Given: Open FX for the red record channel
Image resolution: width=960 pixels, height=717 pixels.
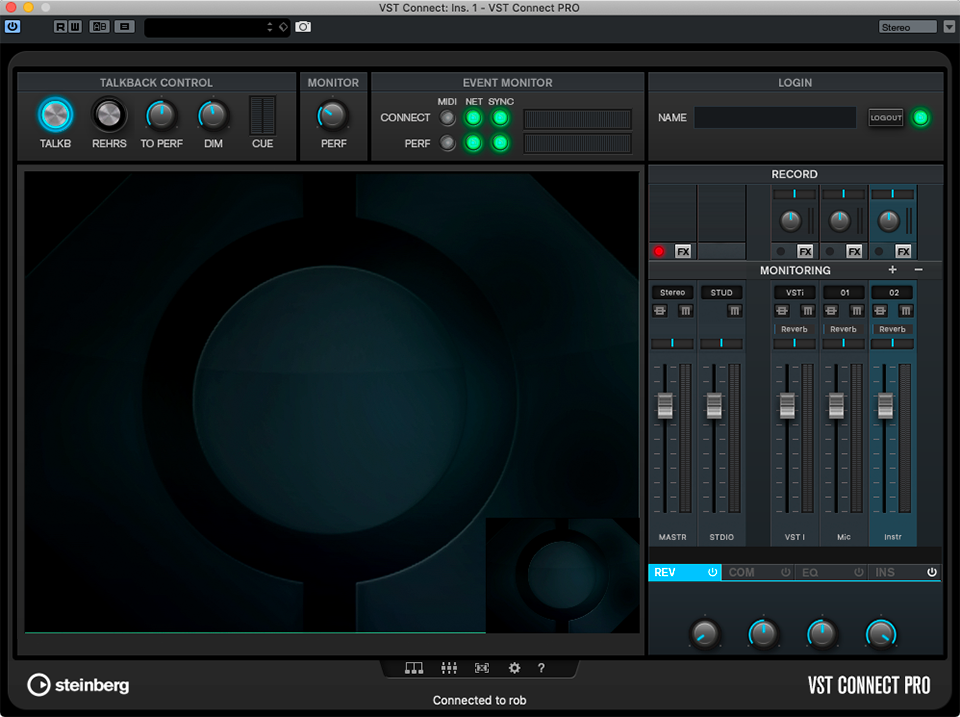Looking at the screenshot, I should click(x=683, y=251).
